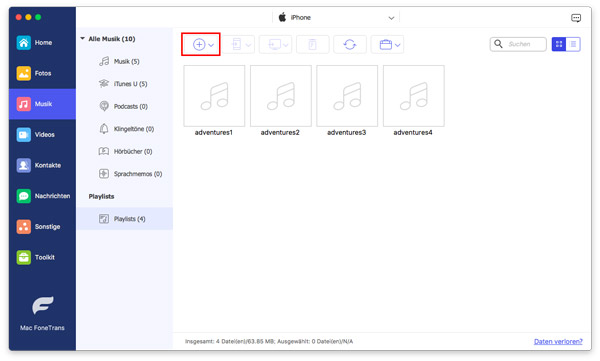Click the export to computer monitor icon
600x361 pixels.
point(274,44)
